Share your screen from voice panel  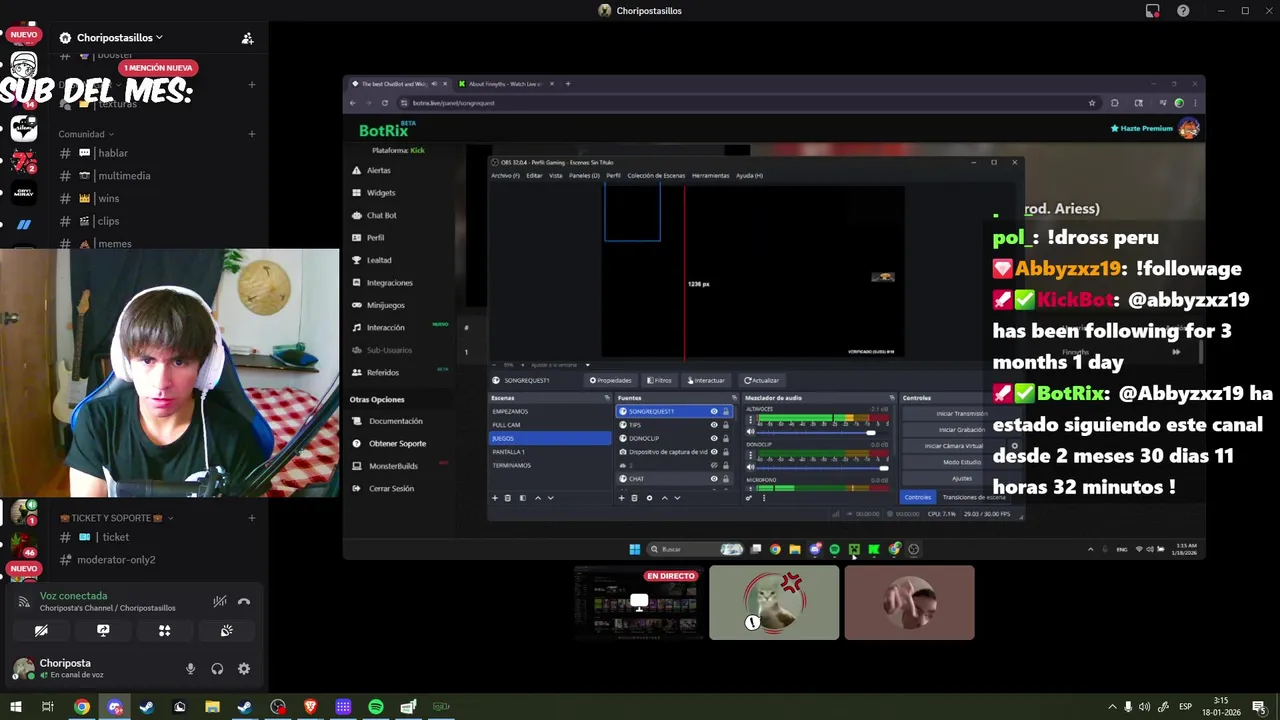point(103,631)
